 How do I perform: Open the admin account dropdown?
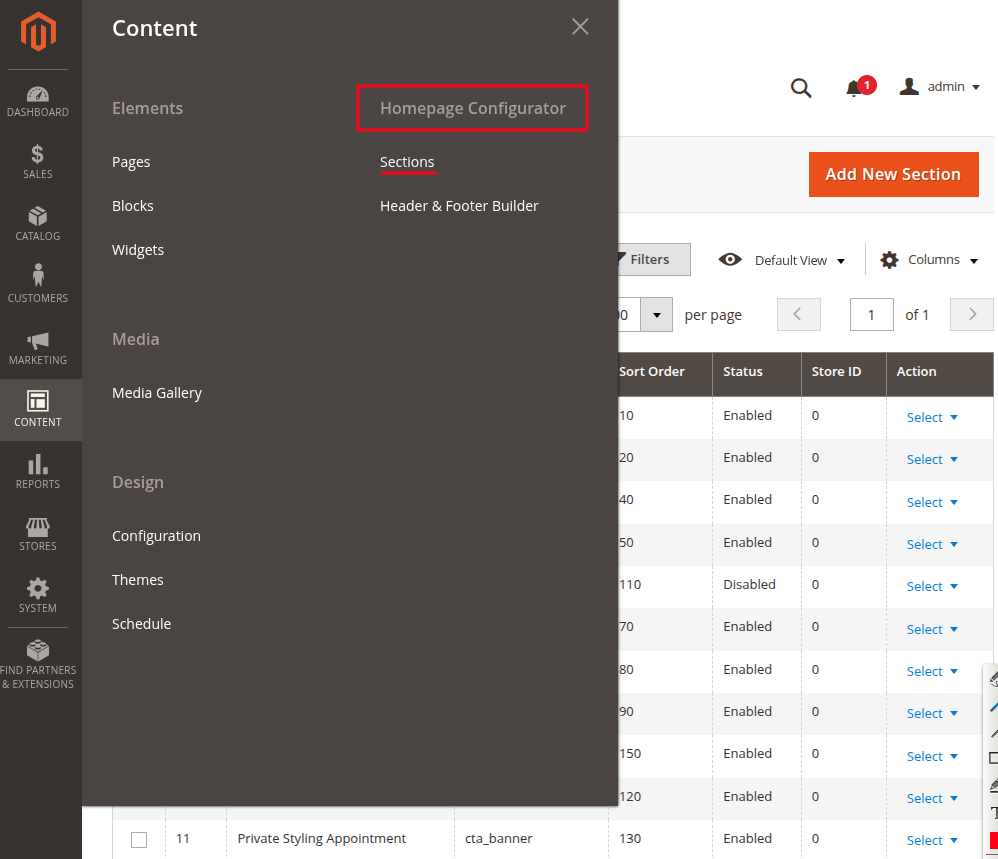[939, 87]
